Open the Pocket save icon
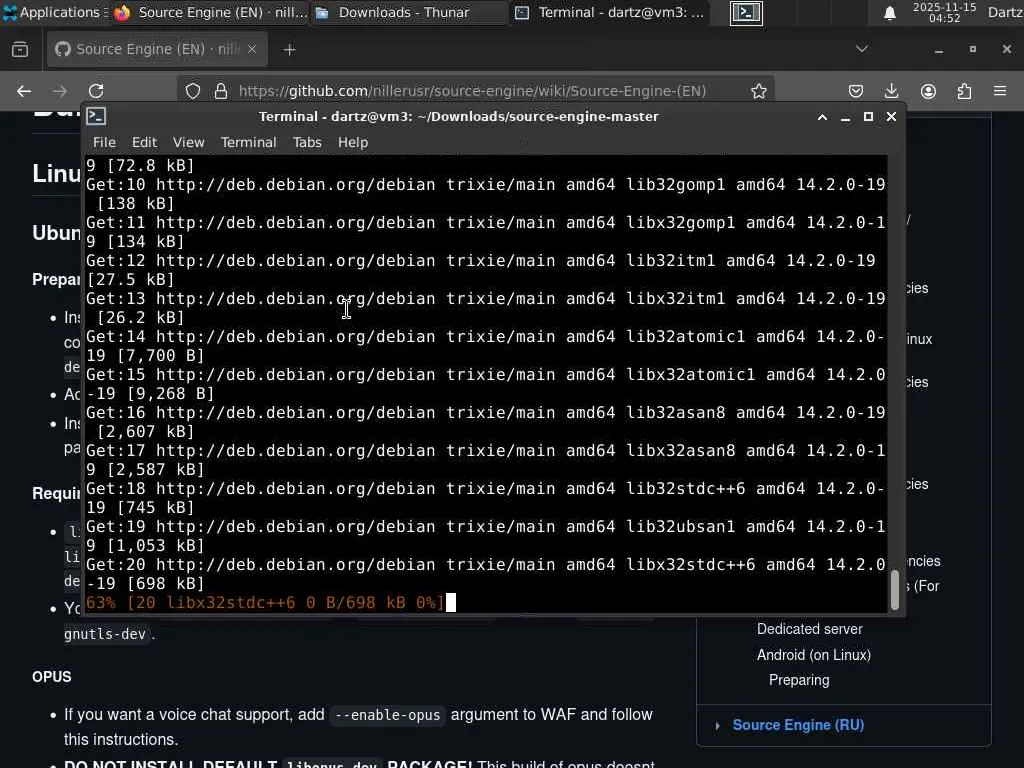Screen dimensions: 1024x768 point(856,91)
